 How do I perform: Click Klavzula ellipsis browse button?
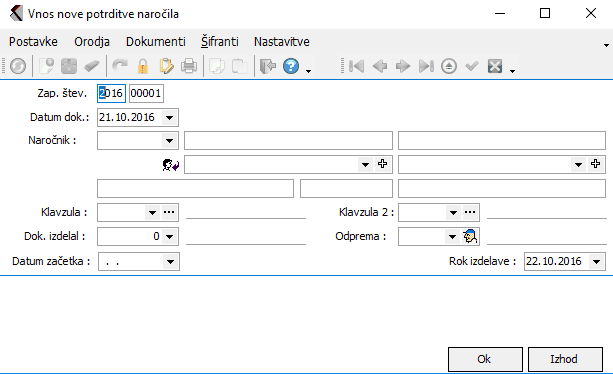click(169, 212)
